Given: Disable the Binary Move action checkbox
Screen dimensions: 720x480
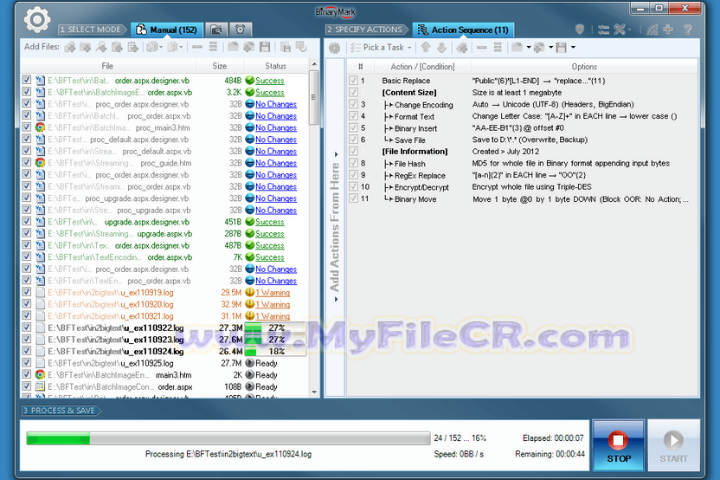Looking at the screenshot, I should point(353,198).
